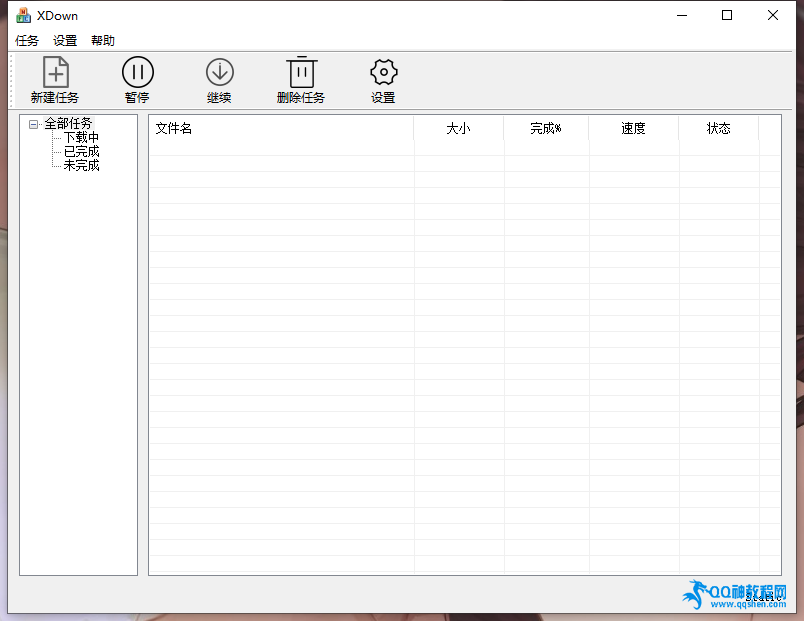Open the 设置 menu in the menu bar
Image resolution: width=804 pixels, height=621 pixels.
(65, 41)
